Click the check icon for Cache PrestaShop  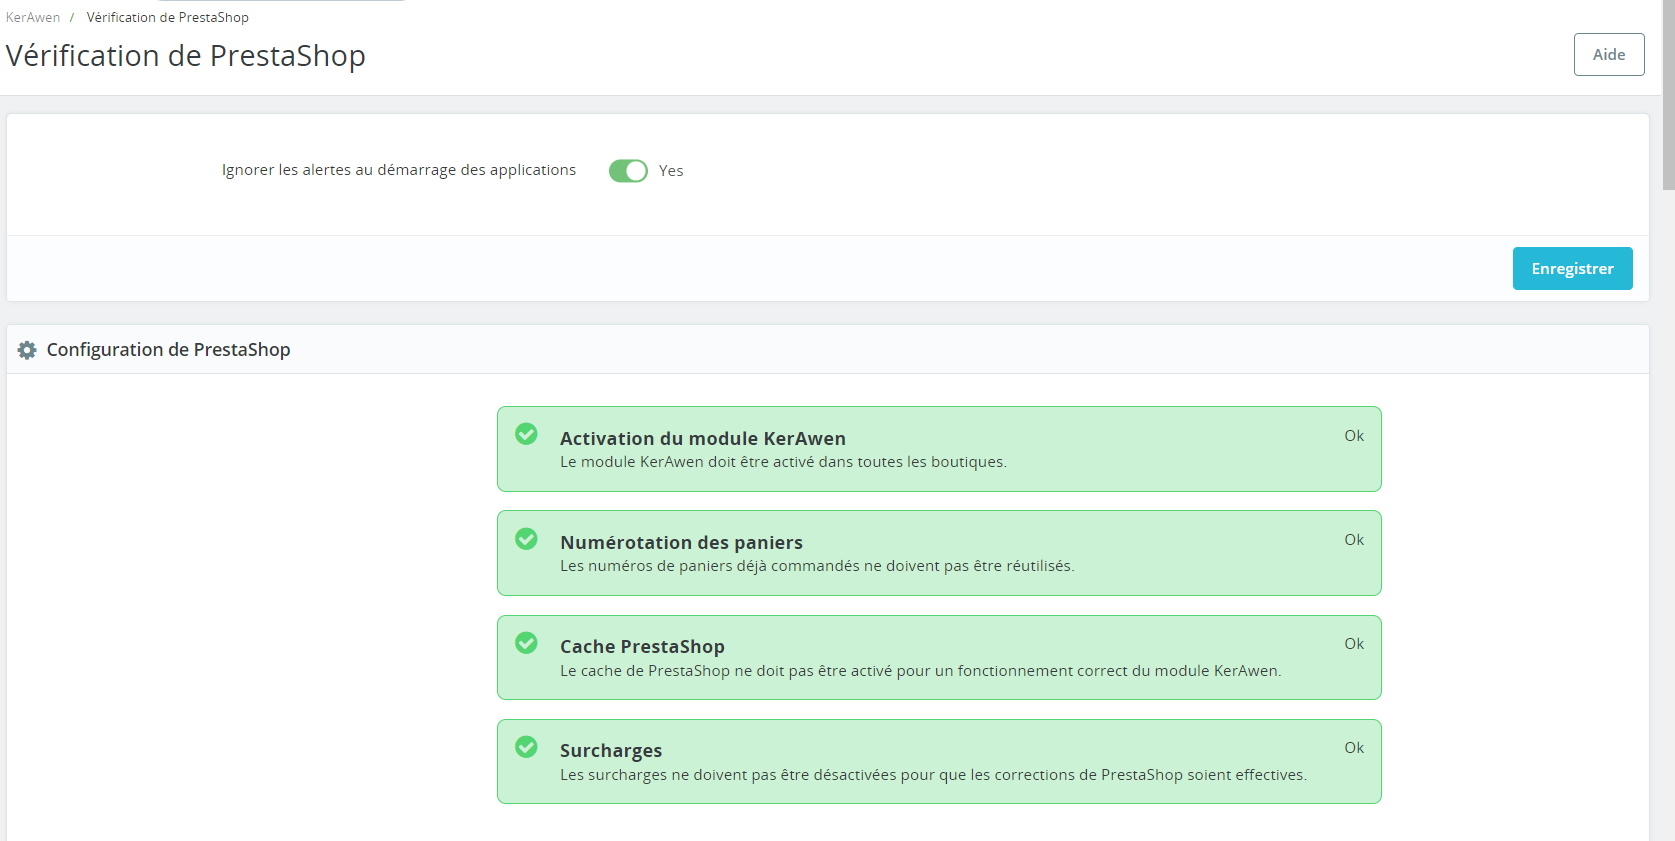(526, 643)
